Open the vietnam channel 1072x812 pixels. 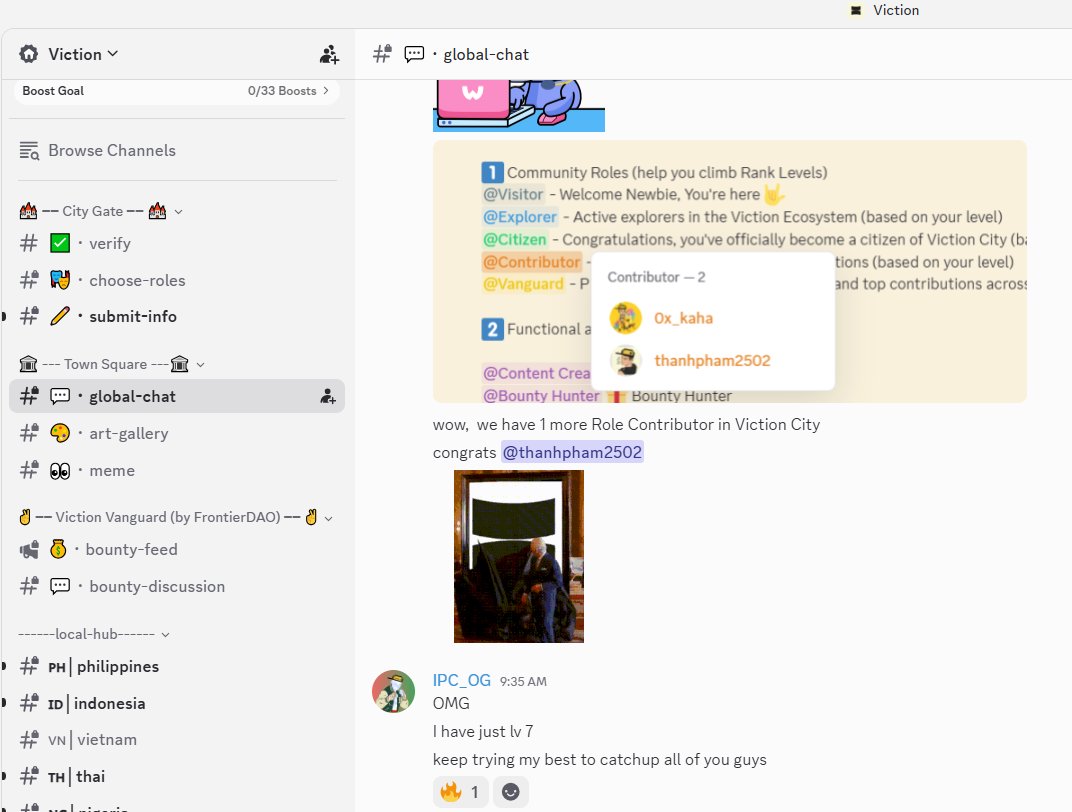pyautogui.click(x=176, y=740)
